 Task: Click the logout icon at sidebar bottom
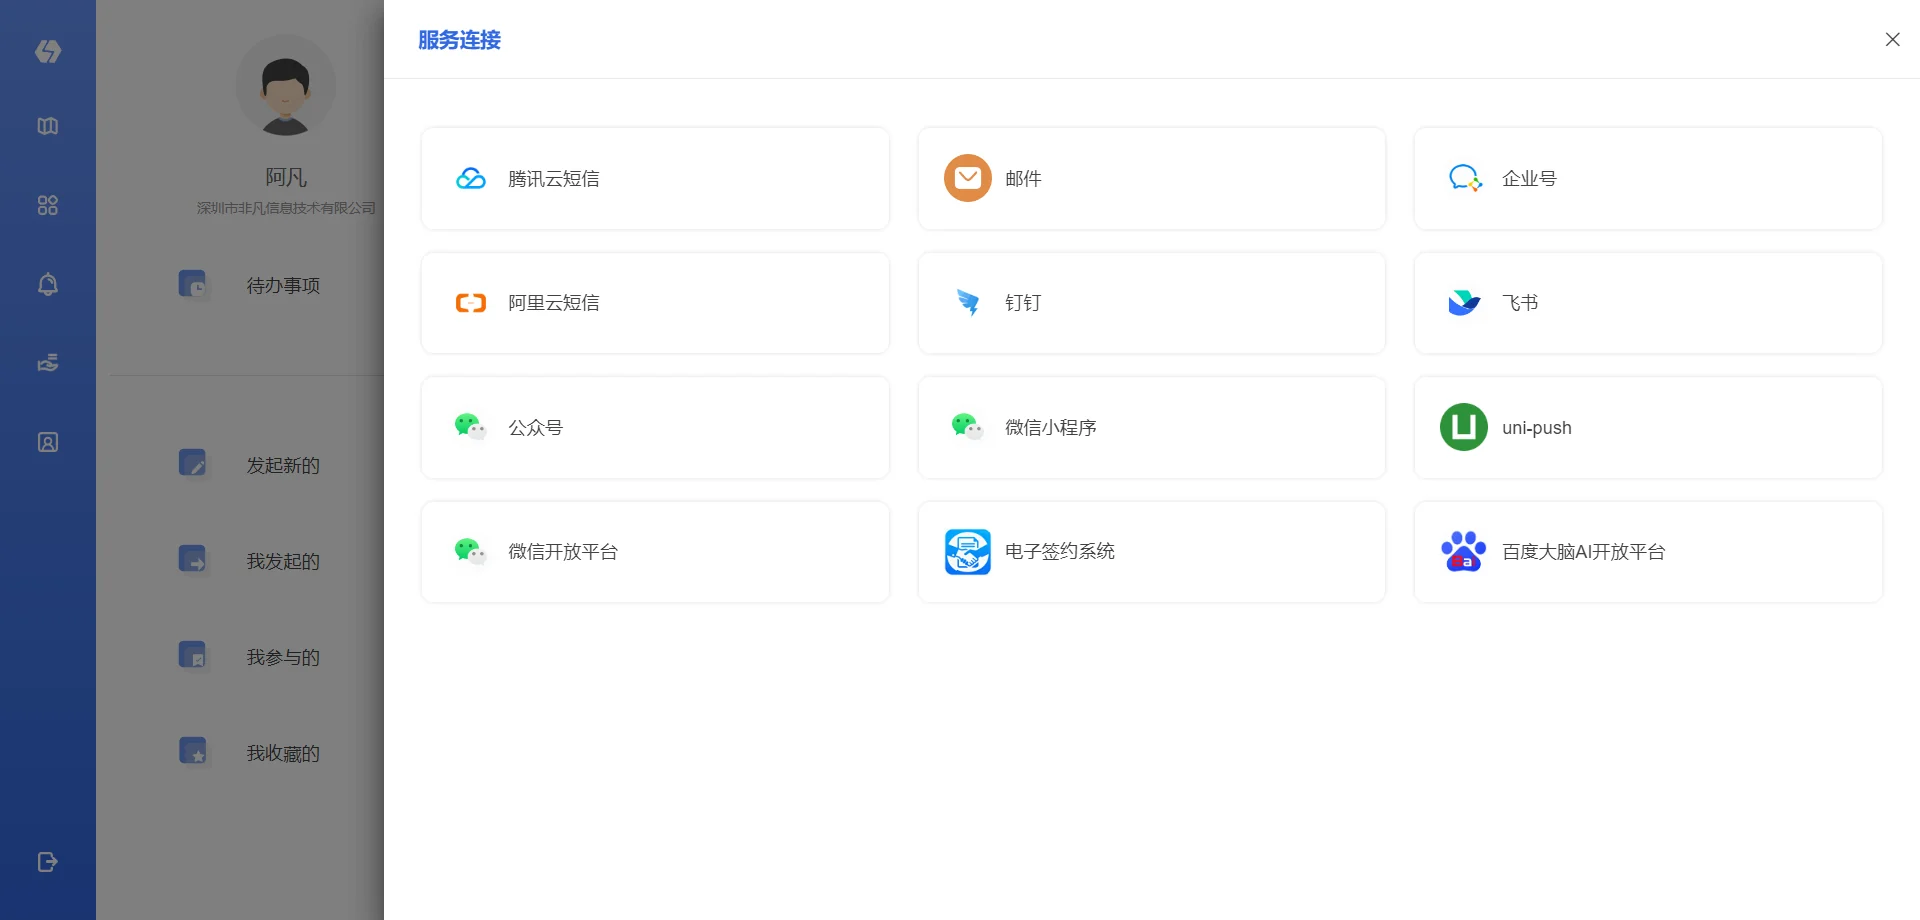[x=48, y=862]
